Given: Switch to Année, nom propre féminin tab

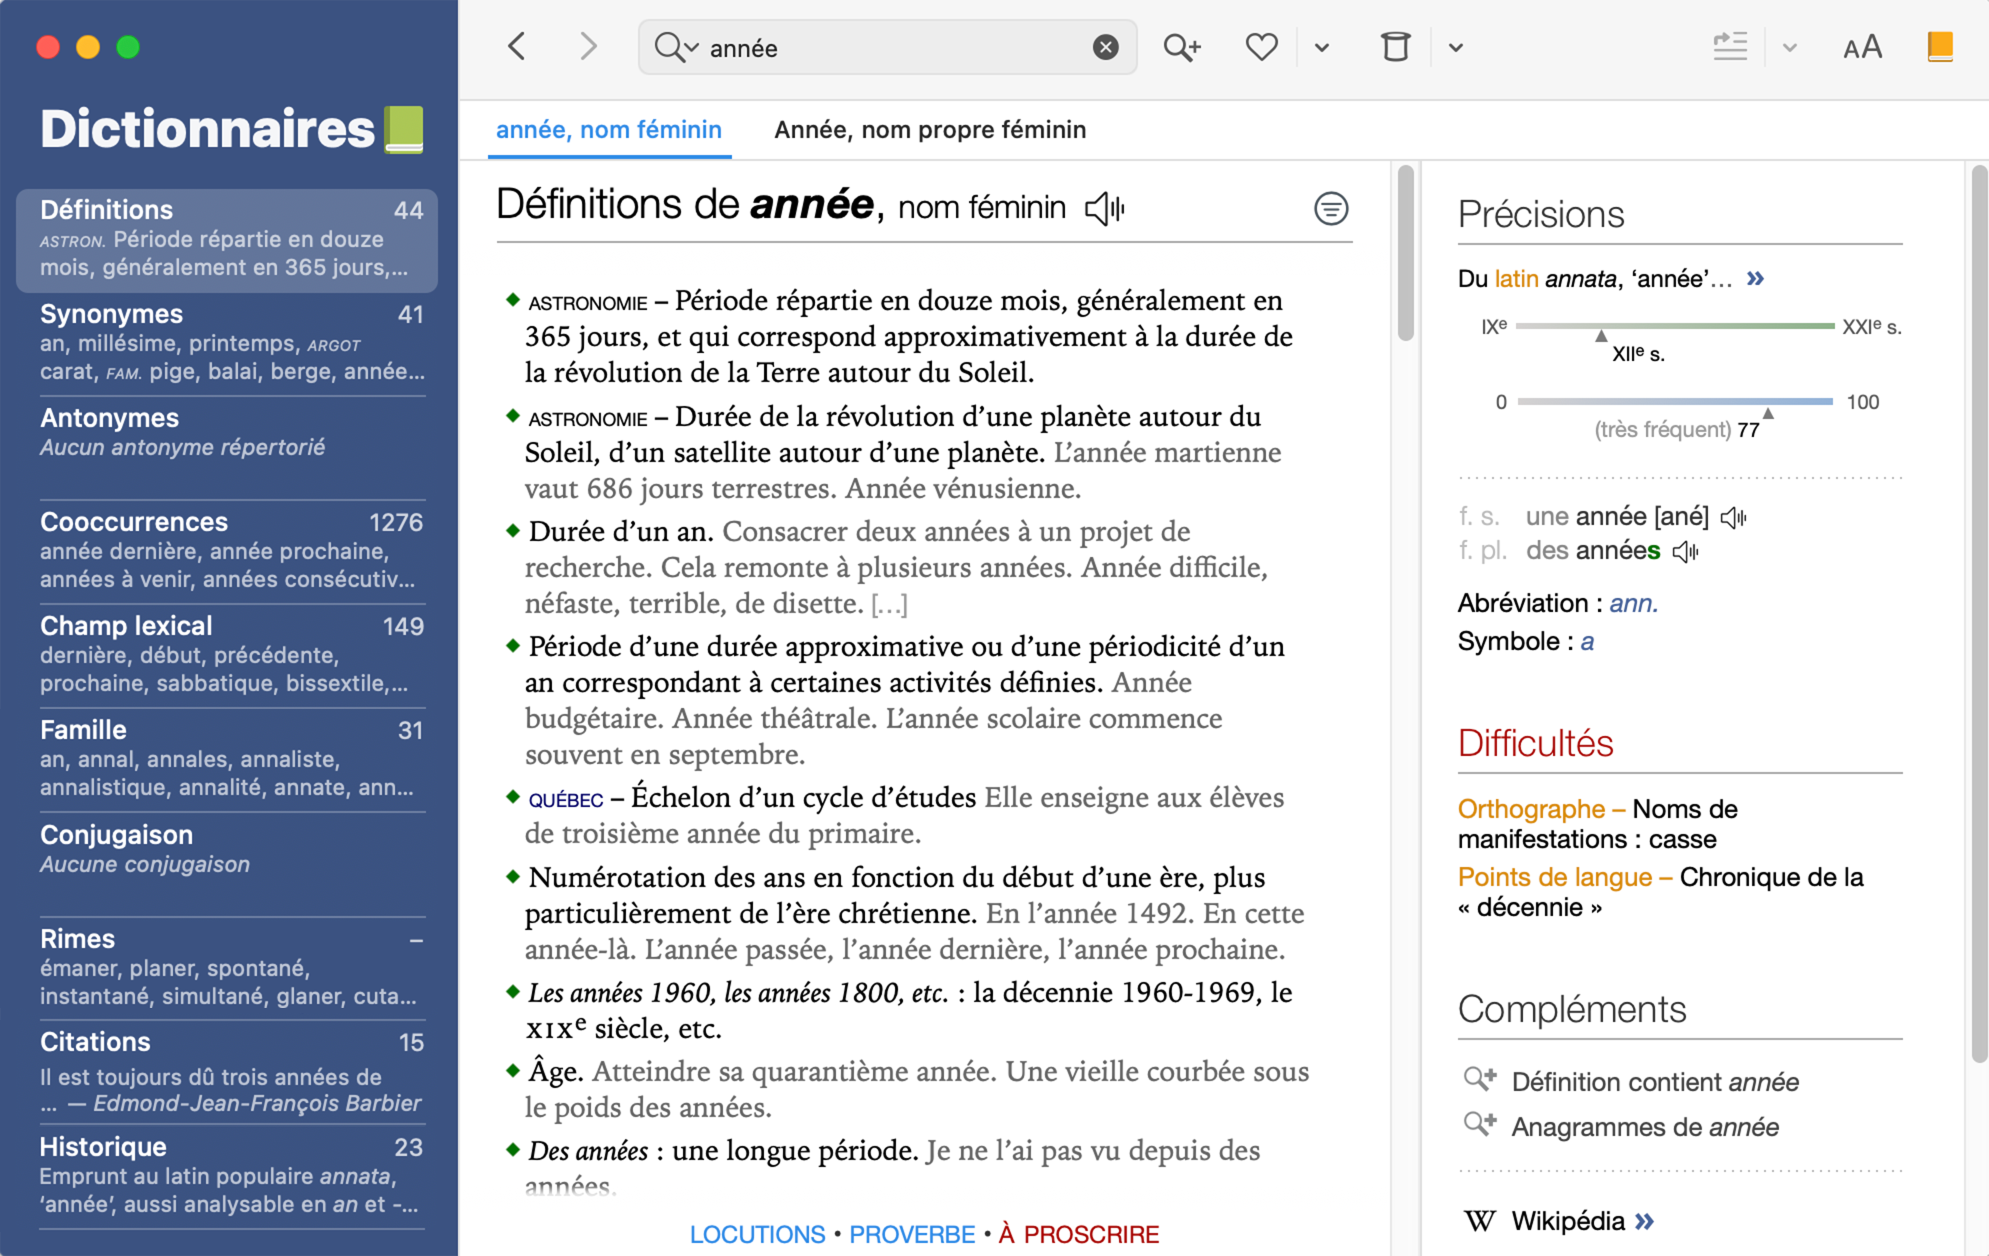Looking at the screenshot, I should pos(929,130).
